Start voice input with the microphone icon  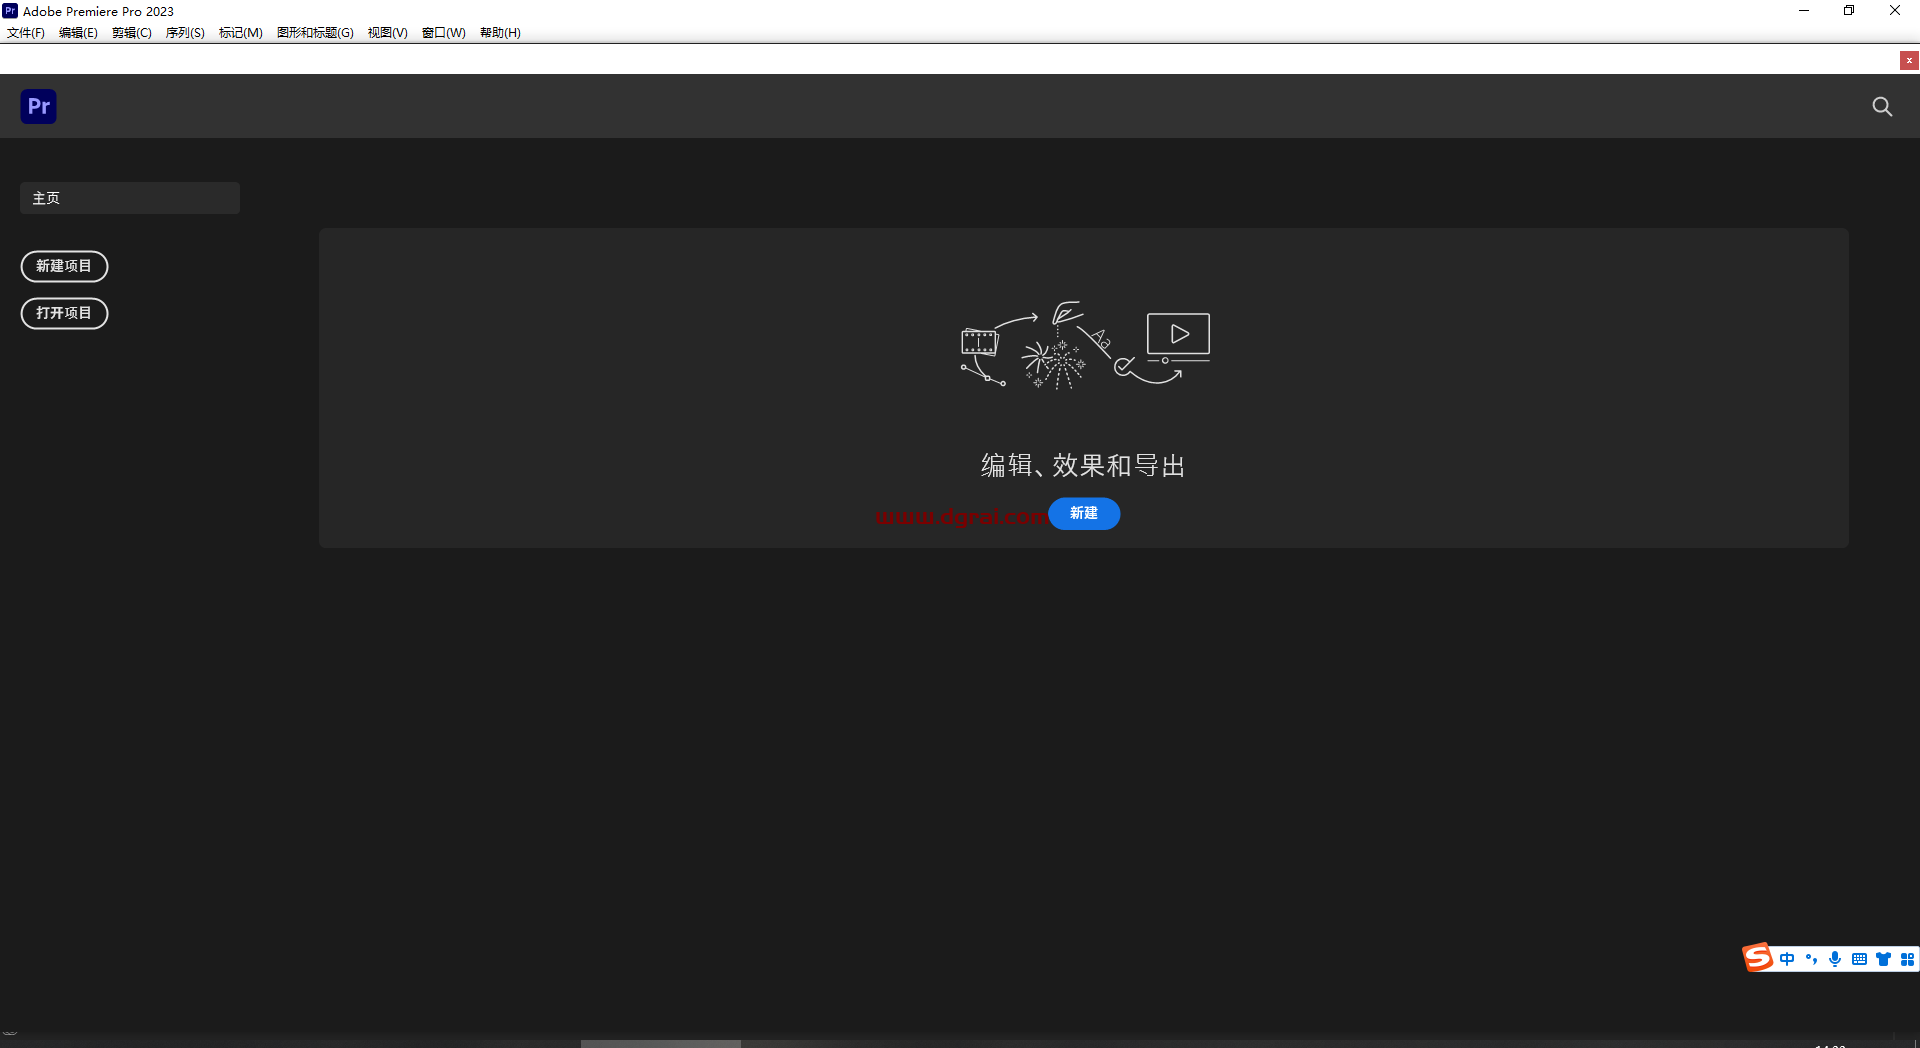(1835, 959)
